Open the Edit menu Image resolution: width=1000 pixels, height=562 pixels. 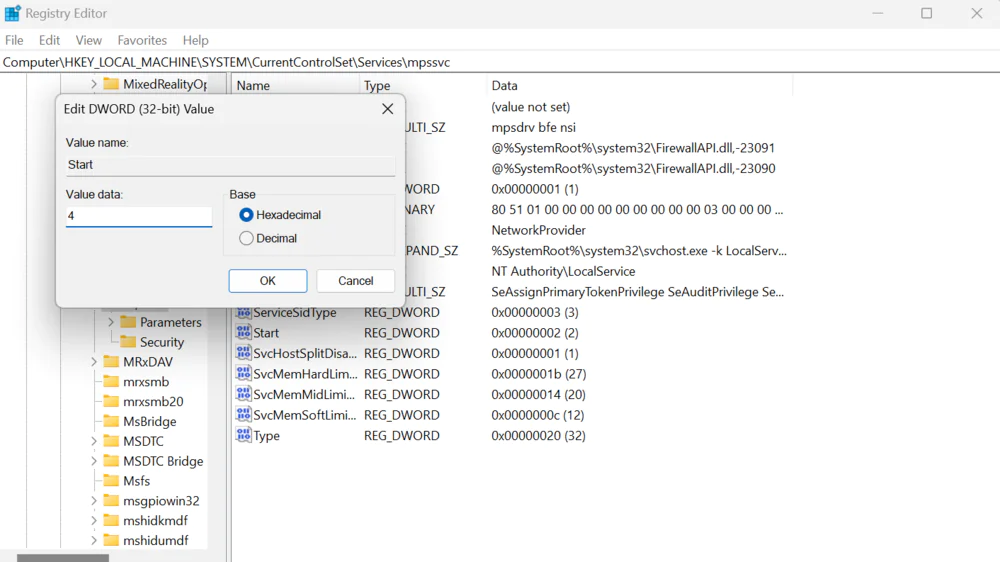(49, 40)
